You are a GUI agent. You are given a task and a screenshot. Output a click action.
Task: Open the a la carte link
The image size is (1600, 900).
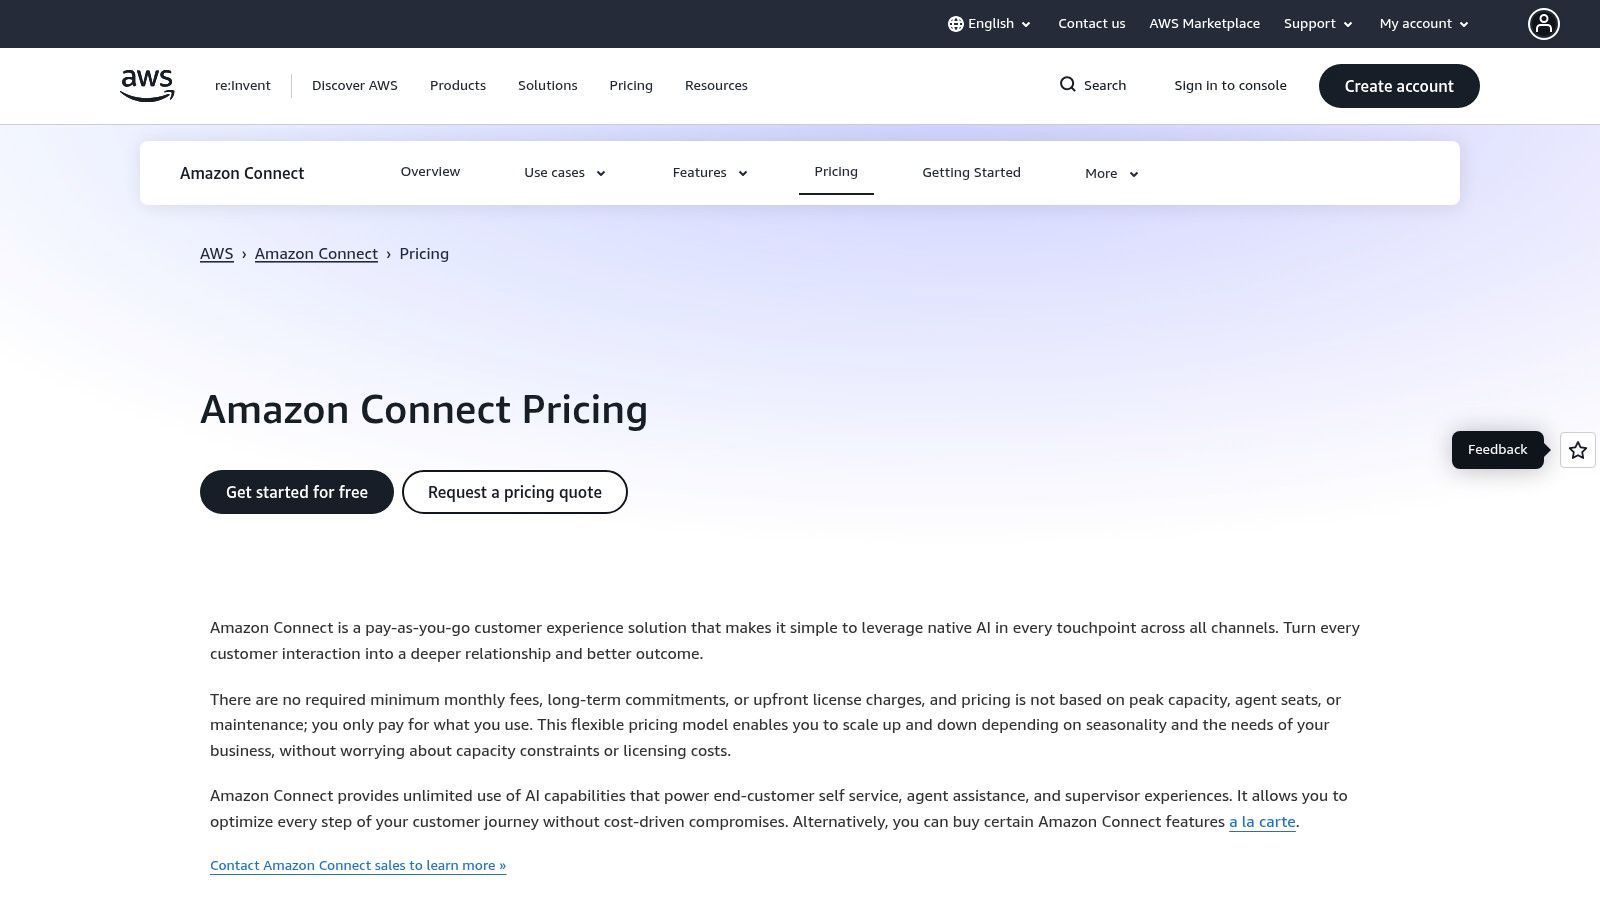tap(1262, 821)
